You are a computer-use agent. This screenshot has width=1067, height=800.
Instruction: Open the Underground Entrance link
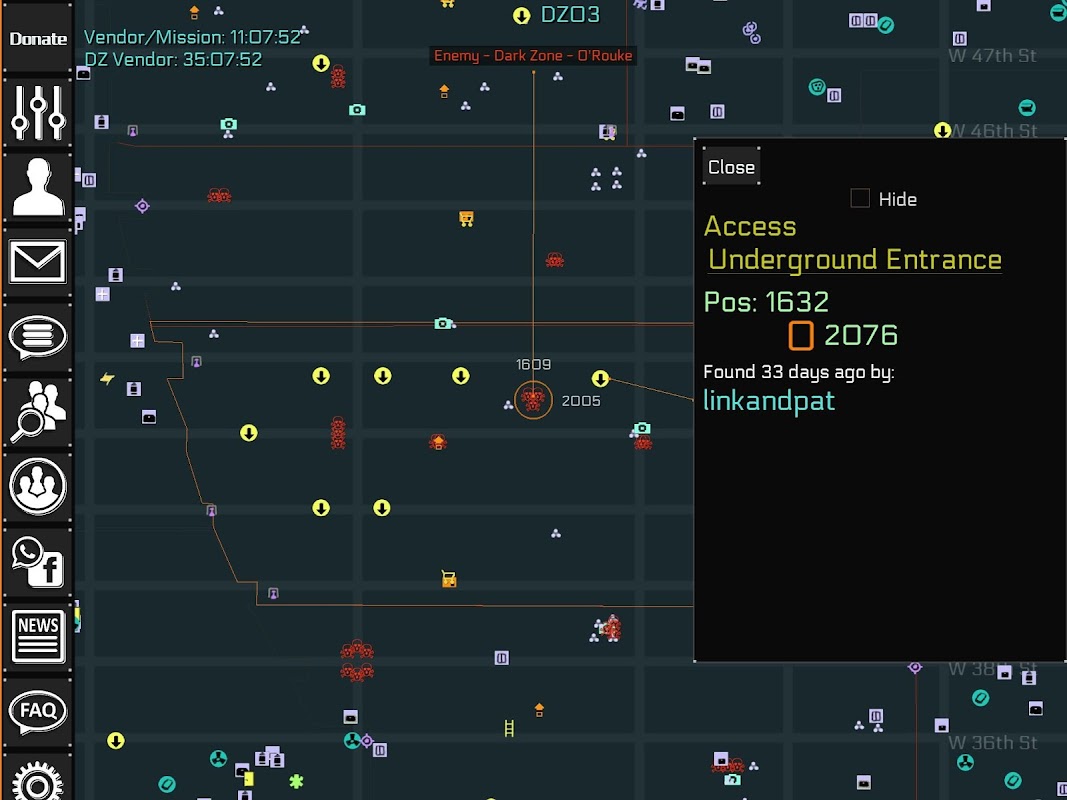coord(855,260)
